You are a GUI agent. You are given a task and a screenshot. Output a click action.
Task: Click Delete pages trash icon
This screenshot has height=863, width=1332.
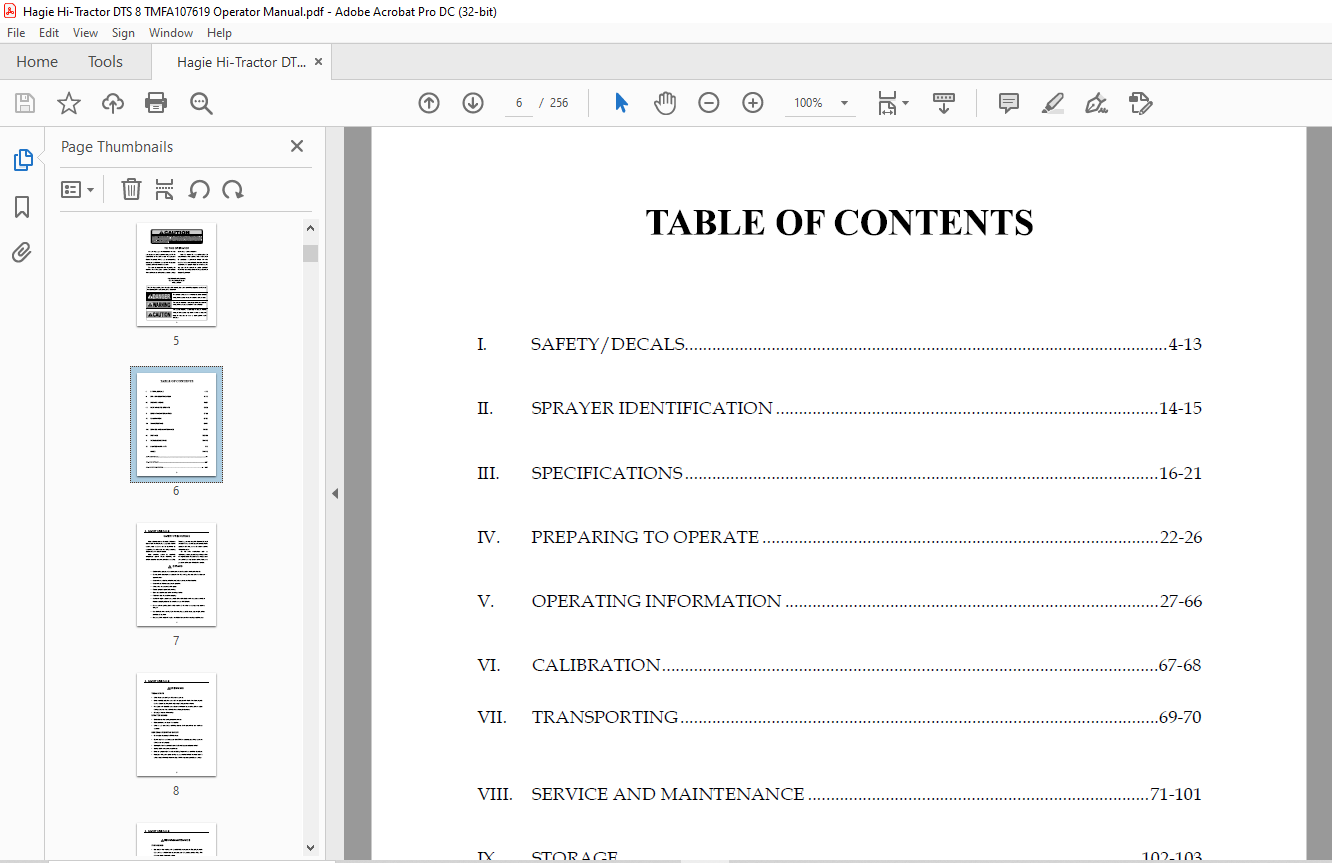click(x=131, y=189)
